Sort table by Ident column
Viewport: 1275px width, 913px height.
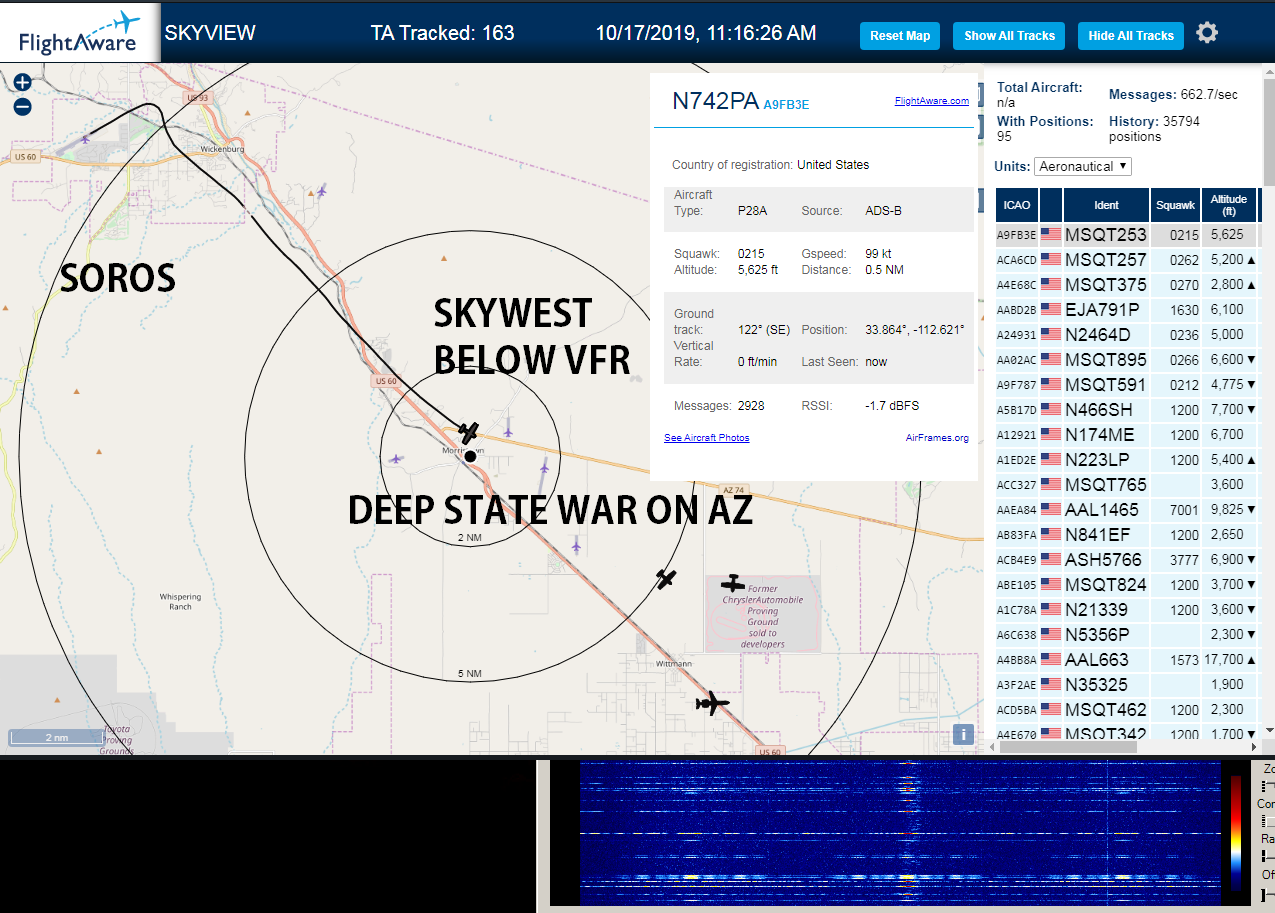pyautogui.click(x=1106, y=205)
